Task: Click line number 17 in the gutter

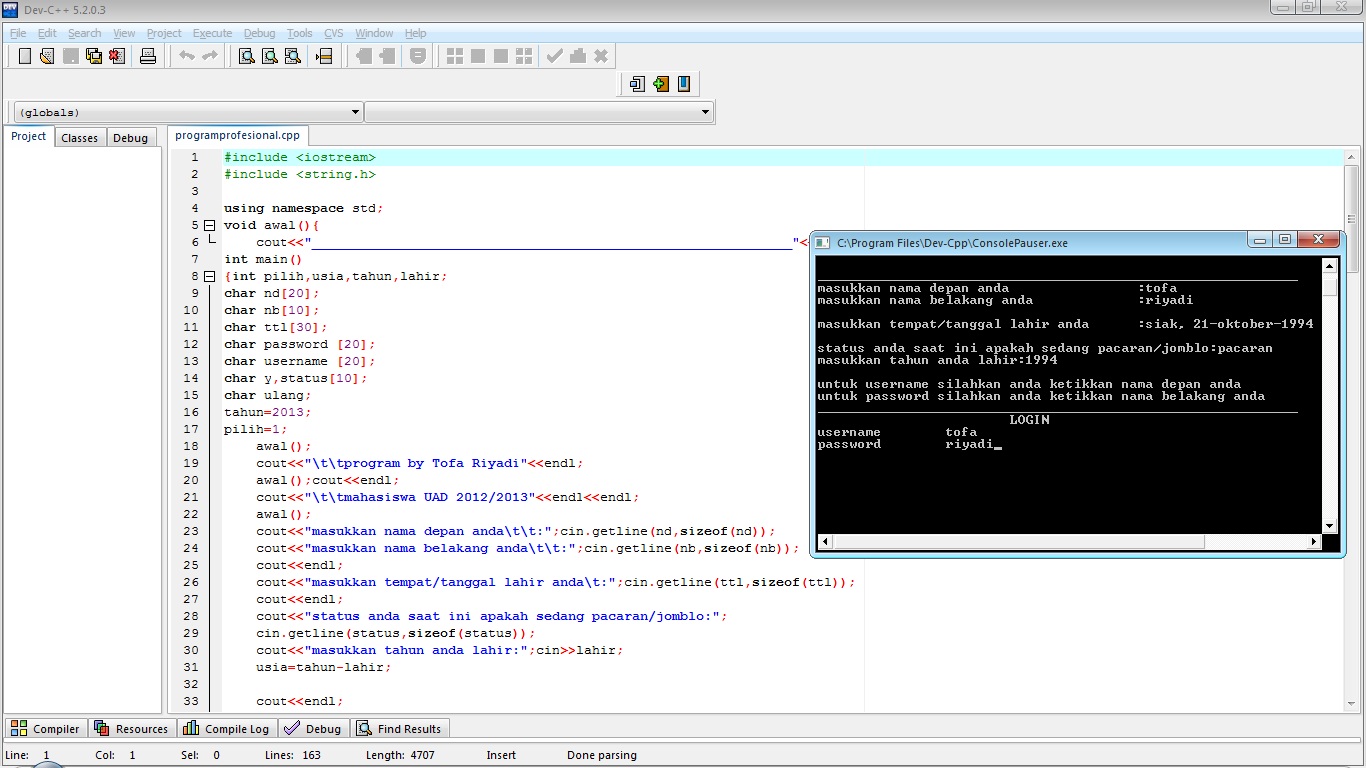Action: (190, 429)
